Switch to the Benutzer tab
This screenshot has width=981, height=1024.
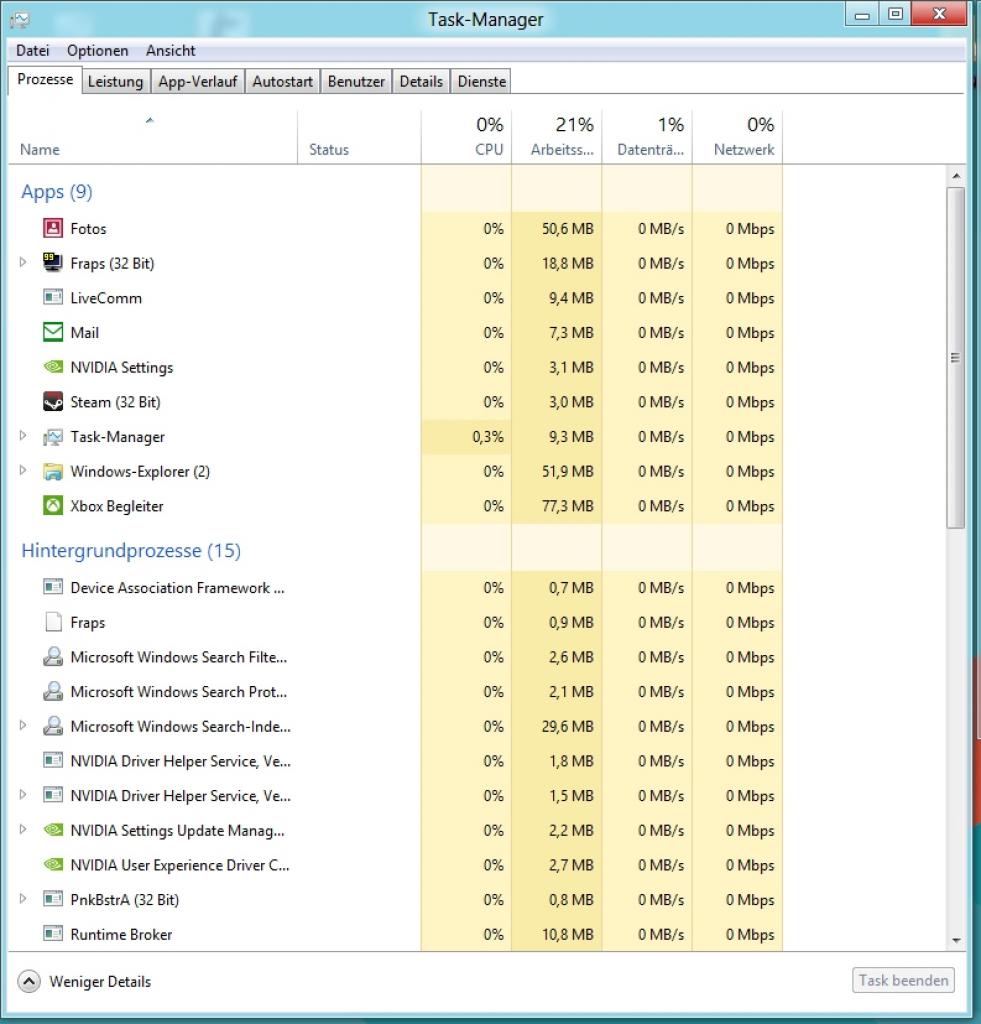356,82
